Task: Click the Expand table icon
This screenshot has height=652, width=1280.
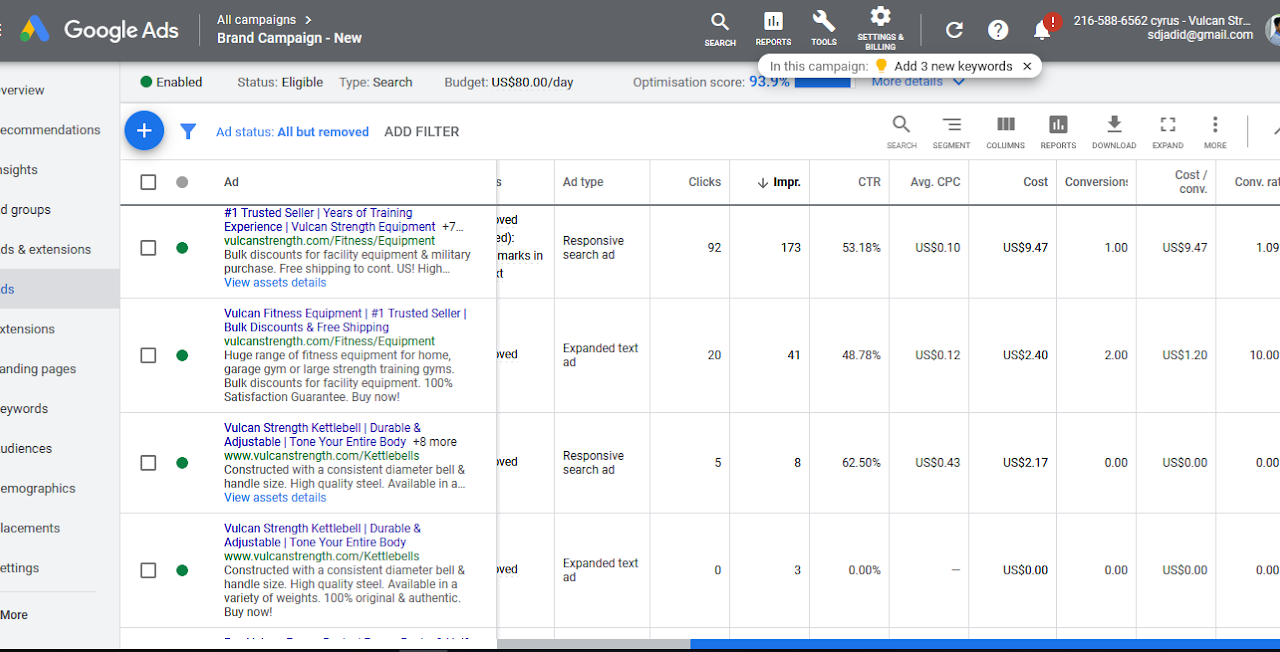Action: coord(1167,131)
